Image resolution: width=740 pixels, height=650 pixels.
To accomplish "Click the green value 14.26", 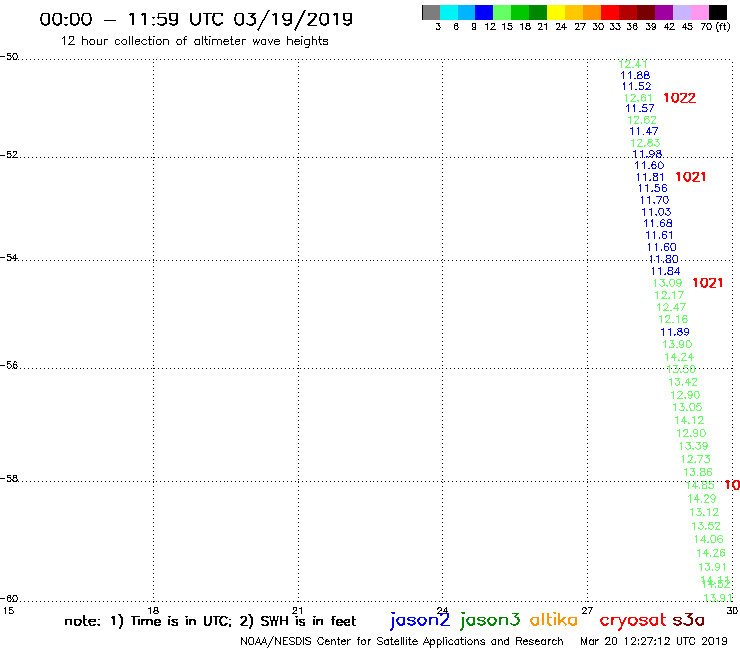I will pos(711,553).
